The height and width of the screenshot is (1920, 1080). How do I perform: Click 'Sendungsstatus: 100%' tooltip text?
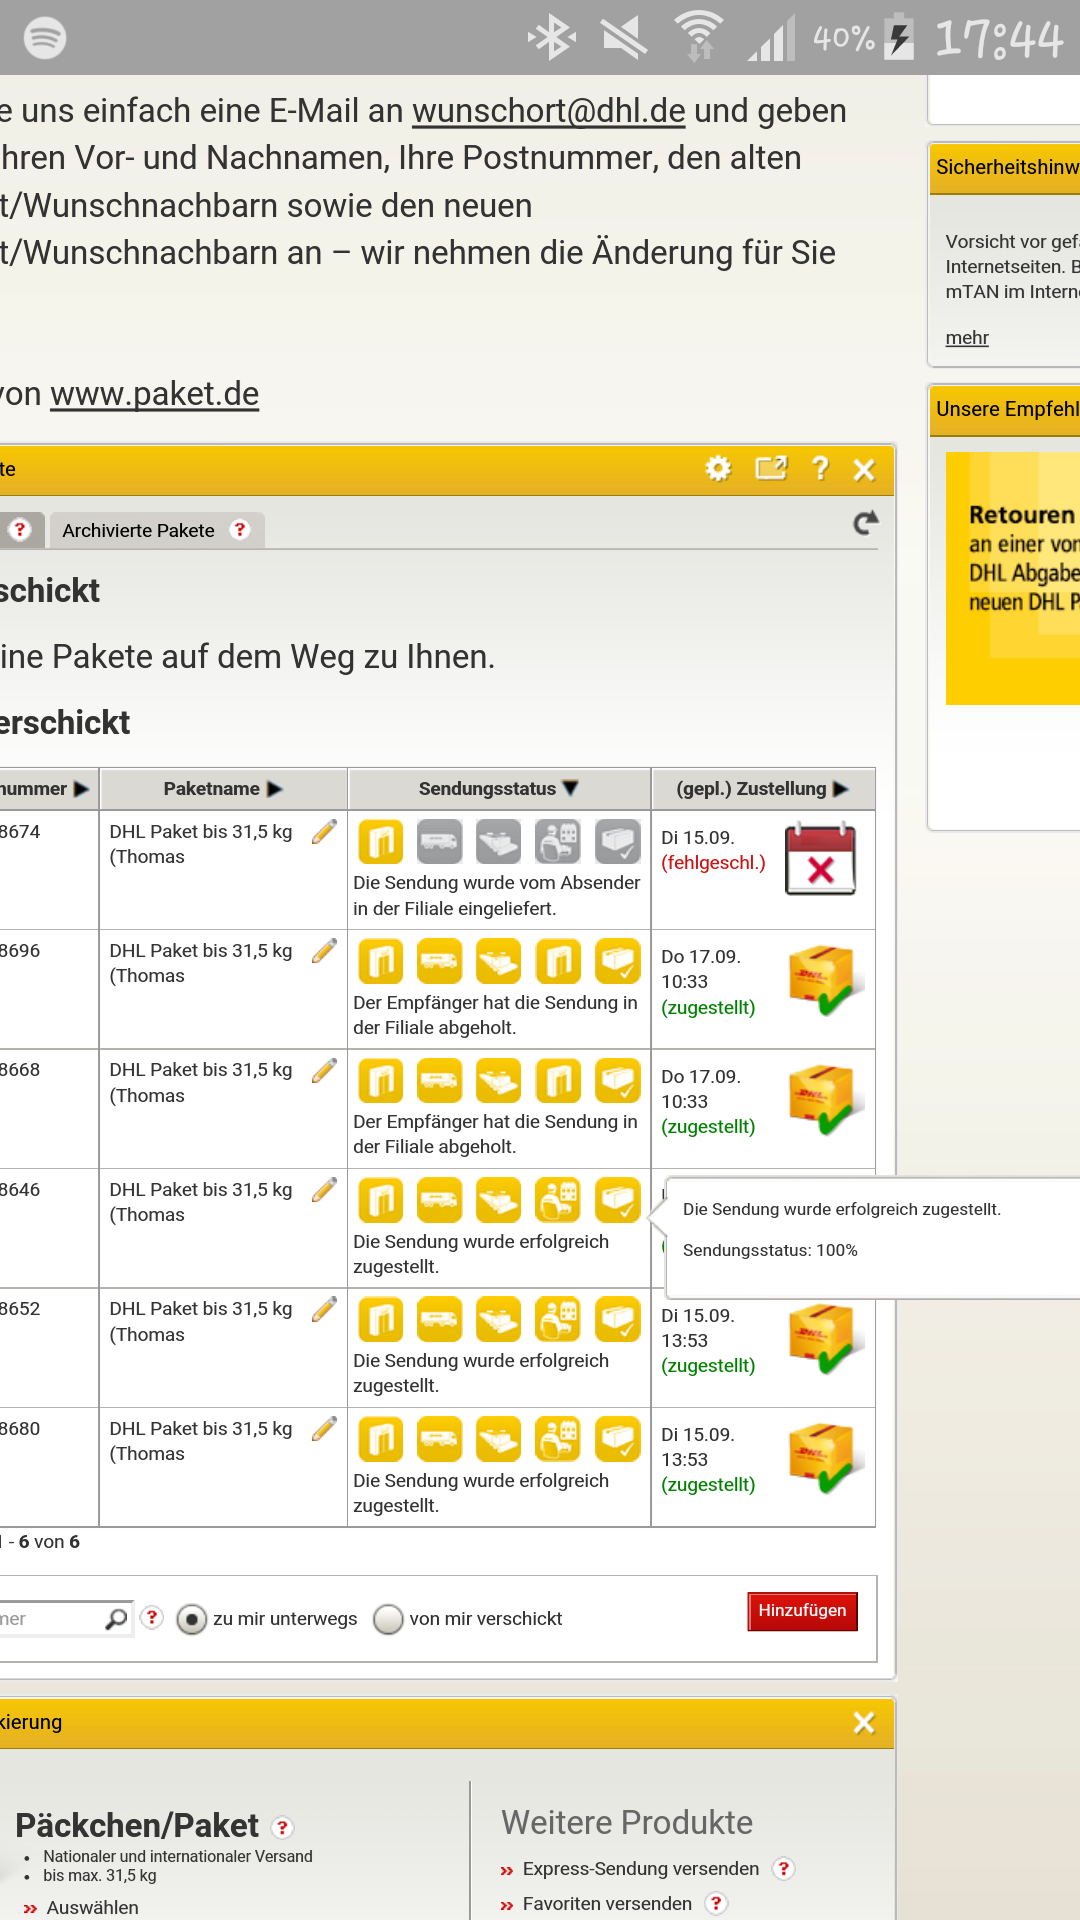770,1250
